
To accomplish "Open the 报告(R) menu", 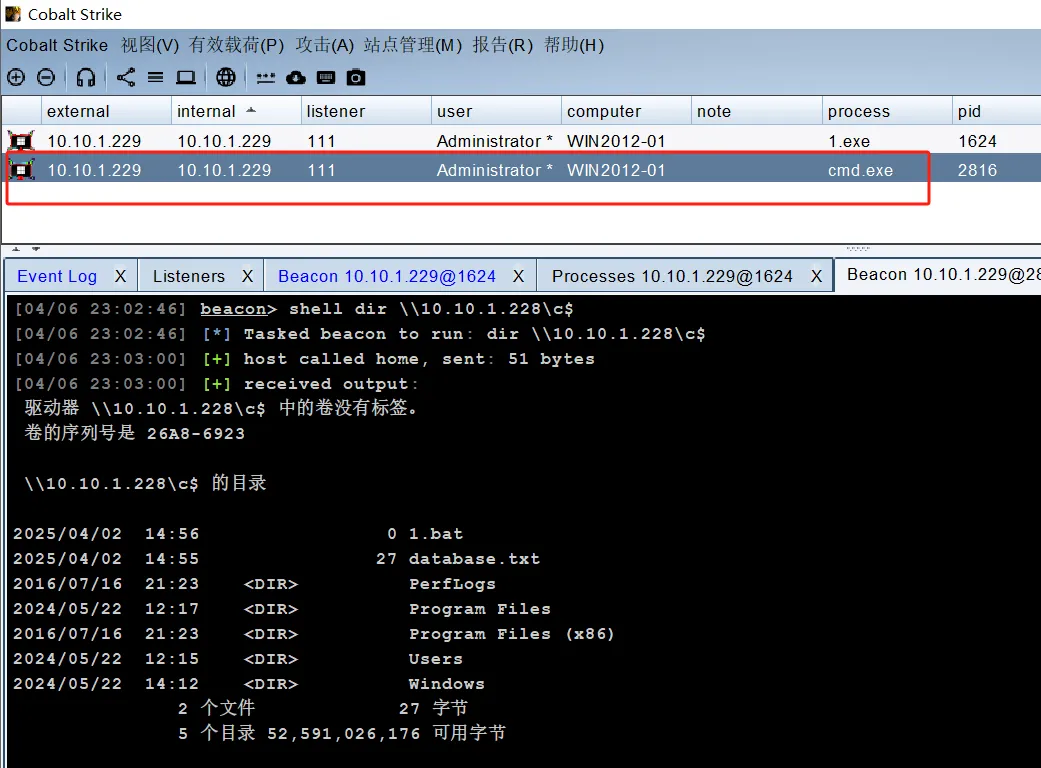I will pos(503,45).
